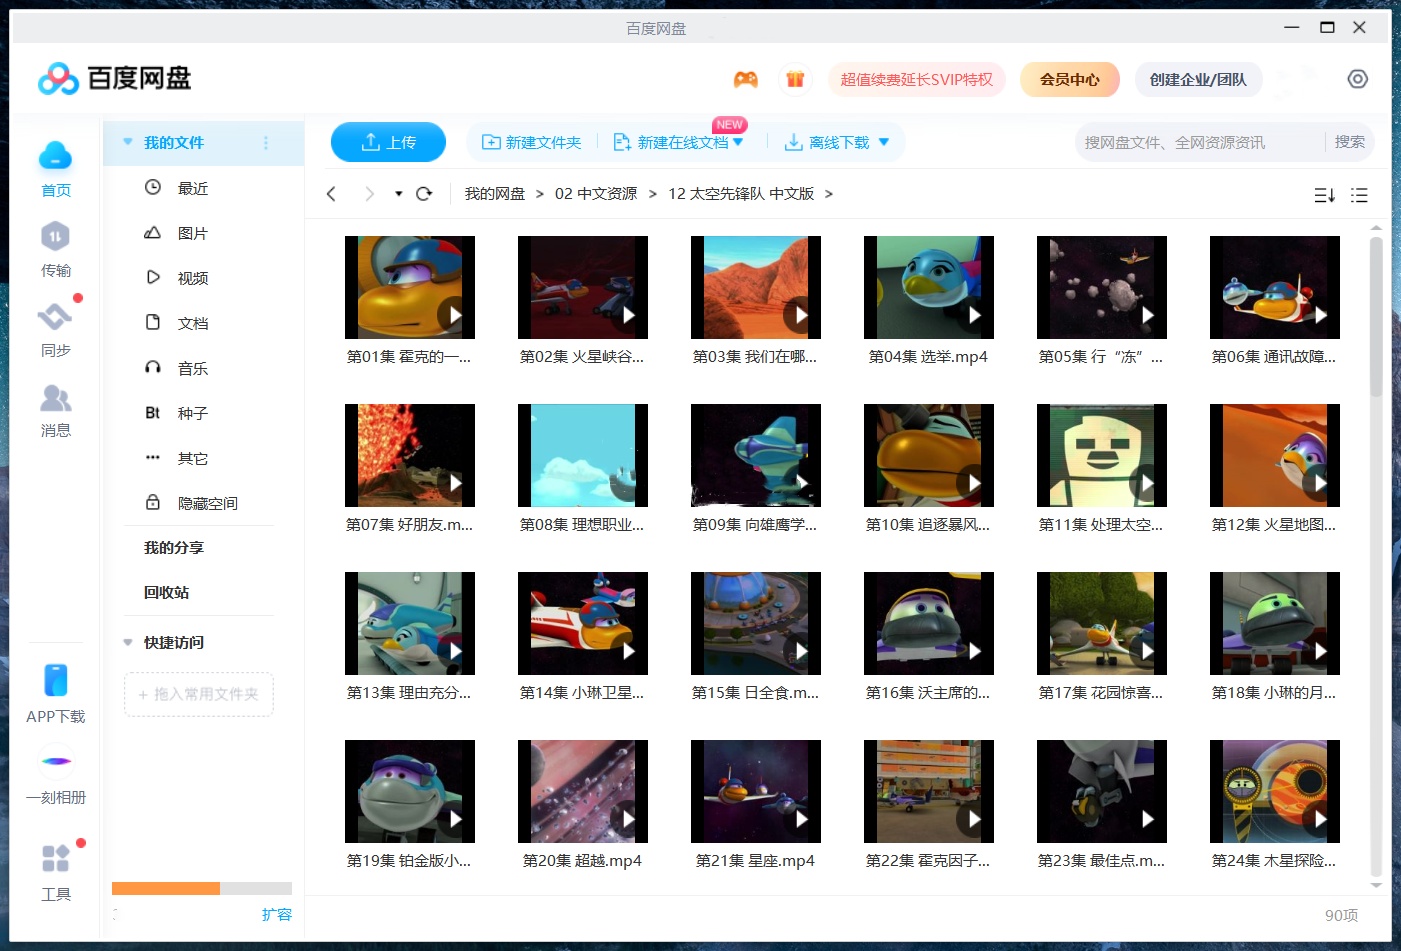Collapse the 快捷访问 section arrow

coord(128,642)
